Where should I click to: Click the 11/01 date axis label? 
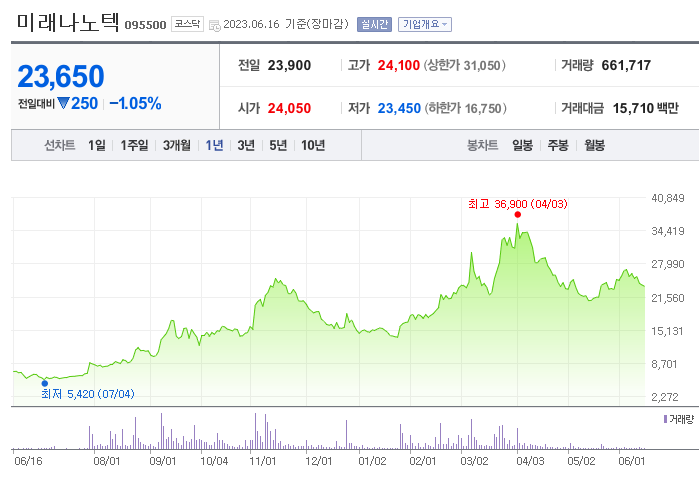click(263, 461)
